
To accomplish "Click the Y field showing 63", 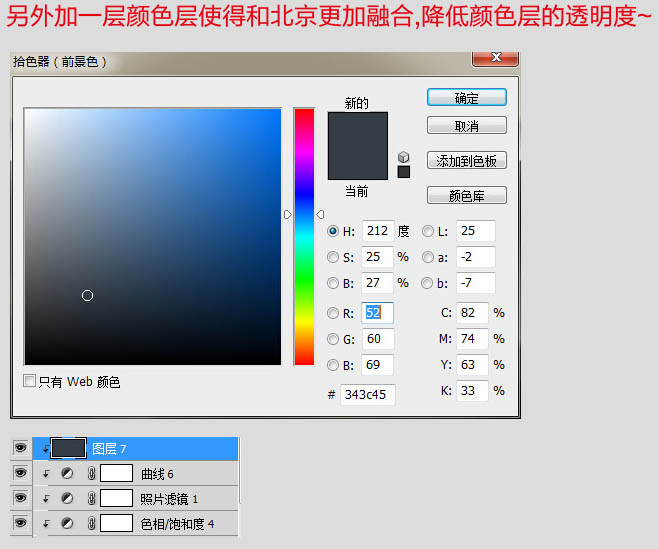I will pyautogui.click(x=472, y=365).
